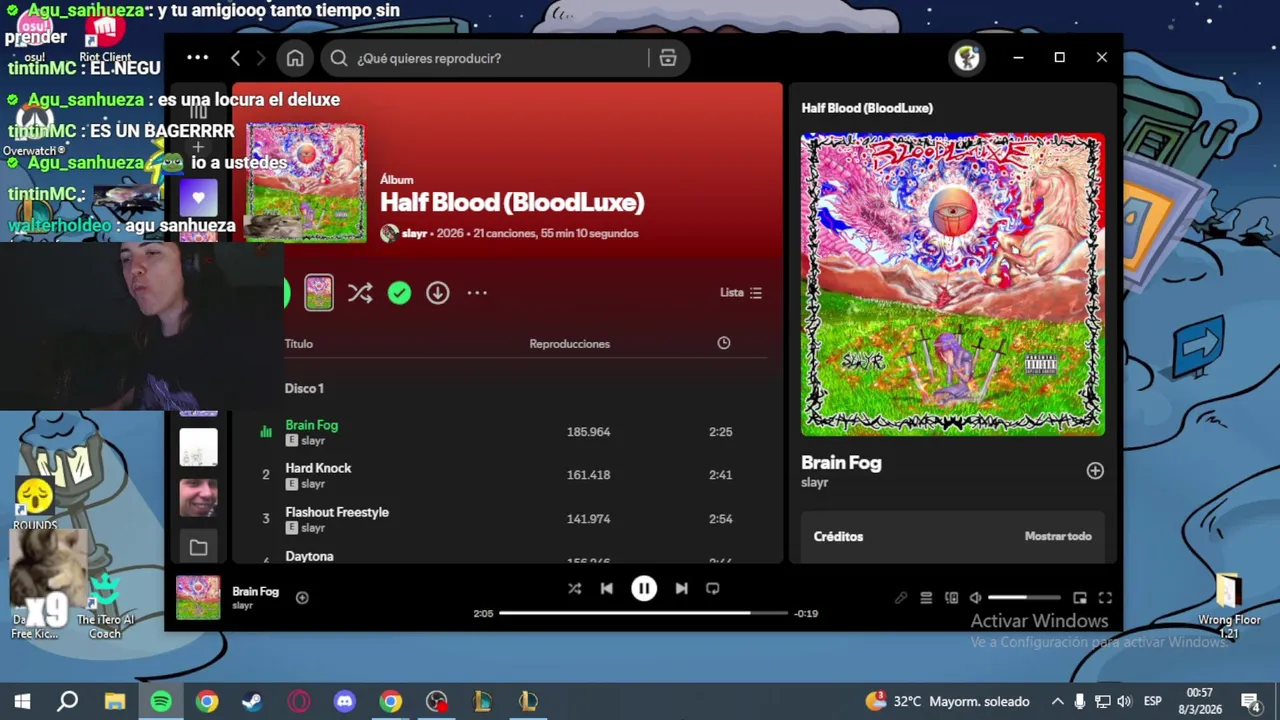1280x720 pixels.
Task: Open the Browse icon in search bar
Action: 668,58
